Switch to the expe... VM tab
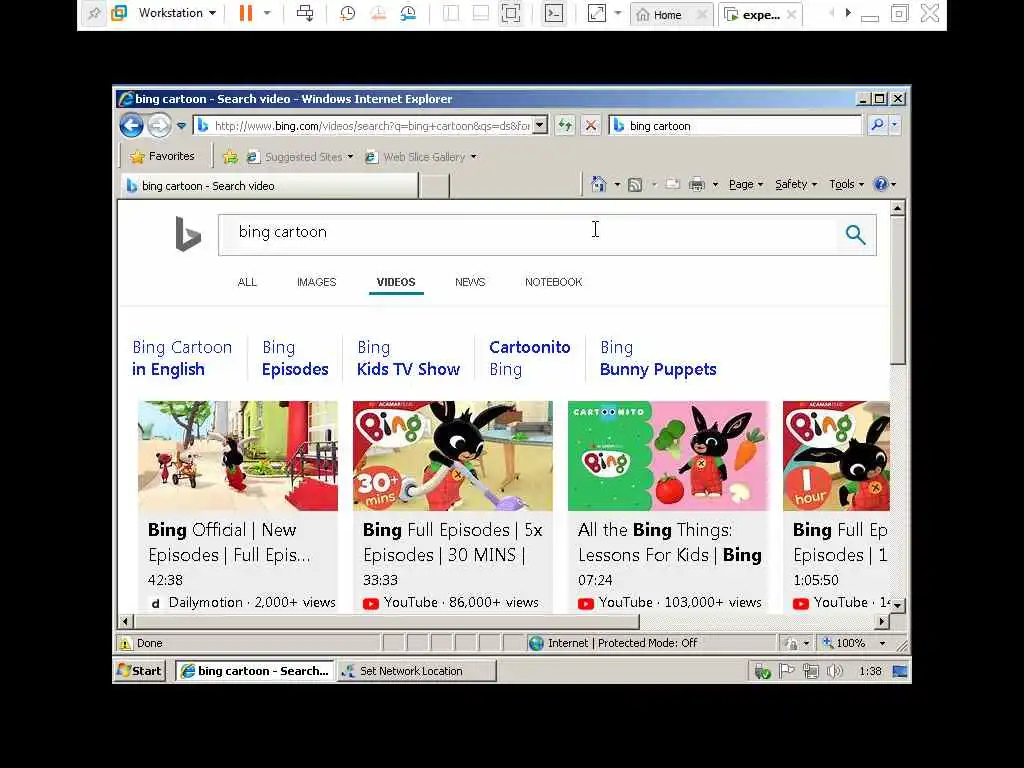The height and width of the screenshot is (768, 1024). [760, 14]
